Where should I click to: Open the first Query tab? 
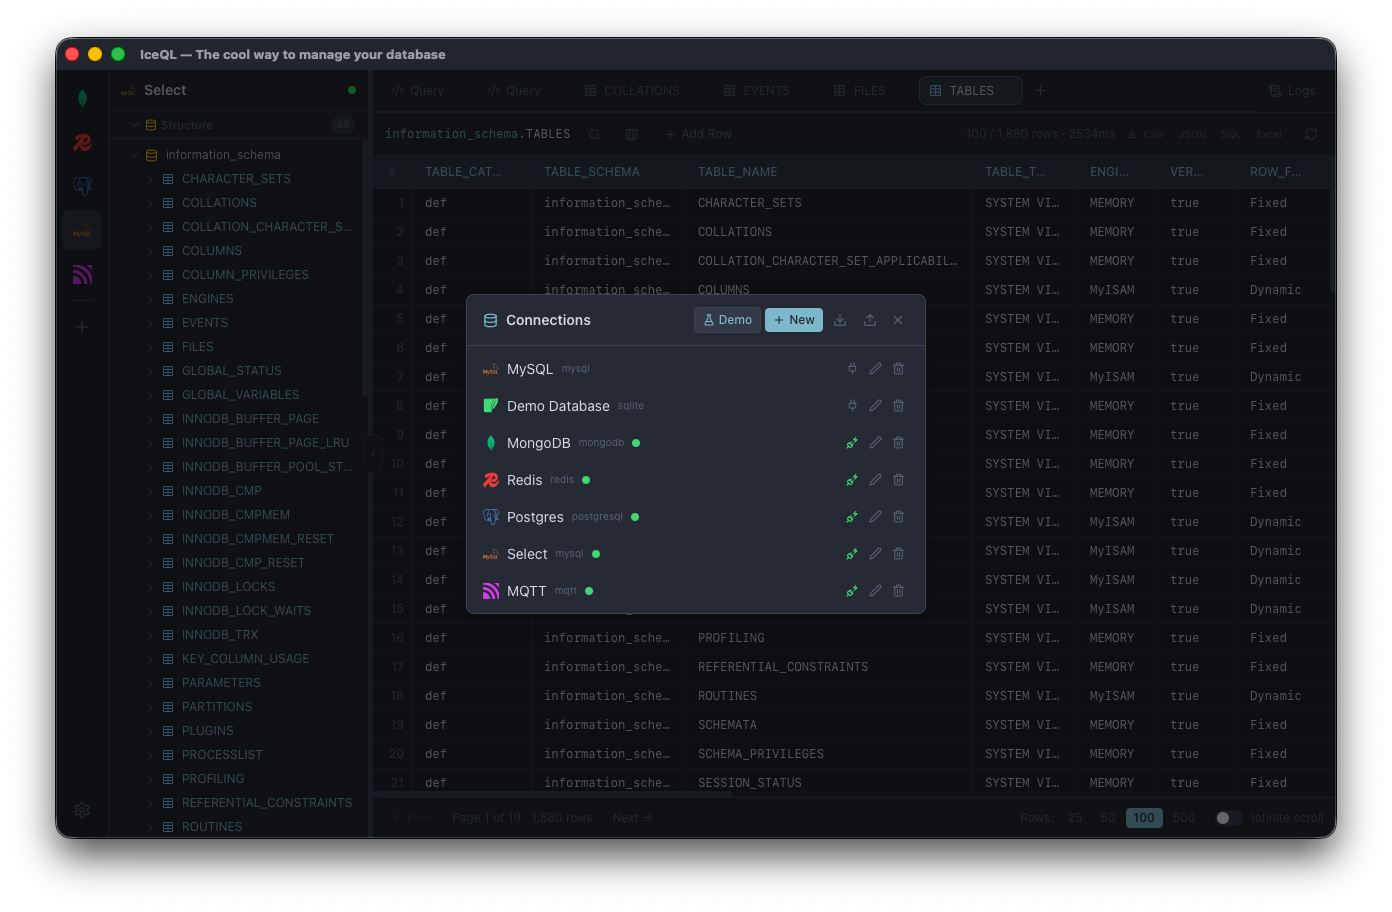(418, 91)
